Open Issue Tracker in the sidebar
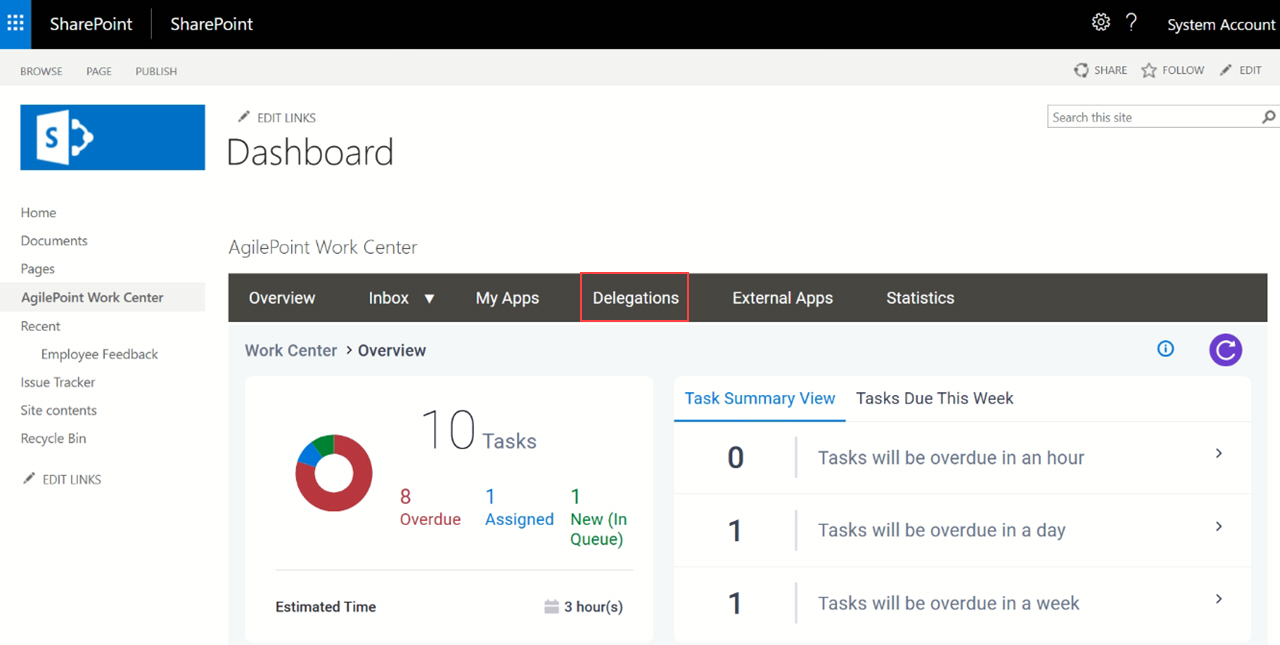The image size is (1280, 645). click(58, 382)
